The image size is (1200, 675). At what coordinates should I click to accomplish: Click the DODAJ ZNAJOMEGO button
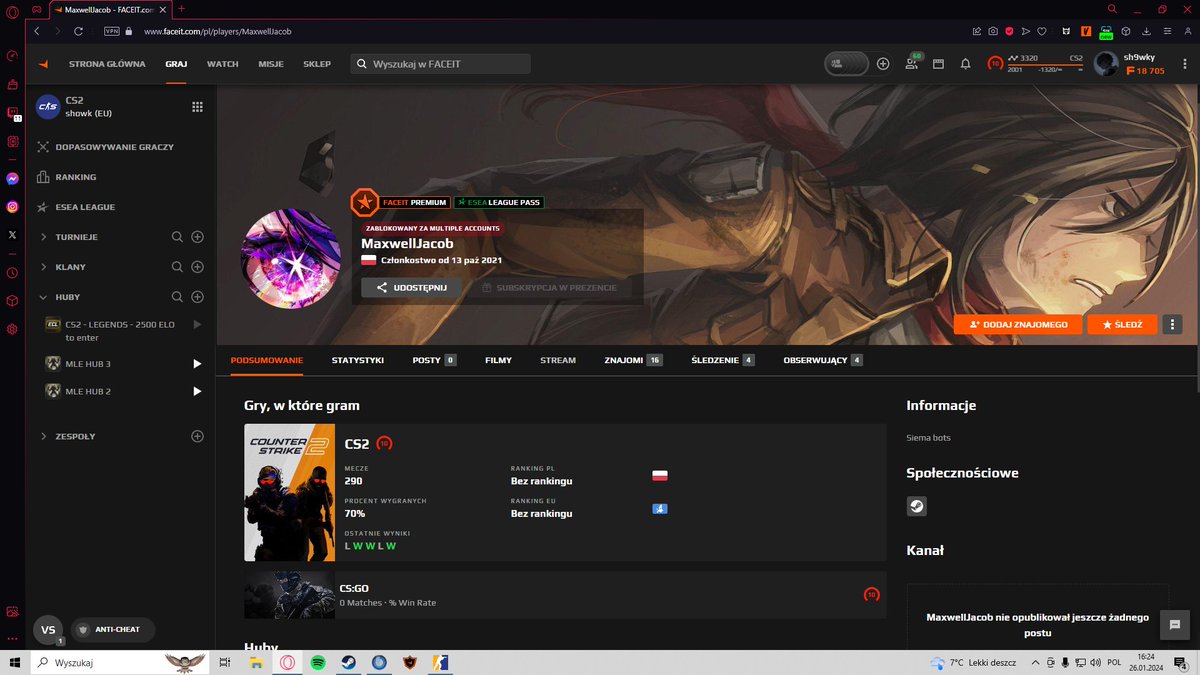click(1018, 324)
